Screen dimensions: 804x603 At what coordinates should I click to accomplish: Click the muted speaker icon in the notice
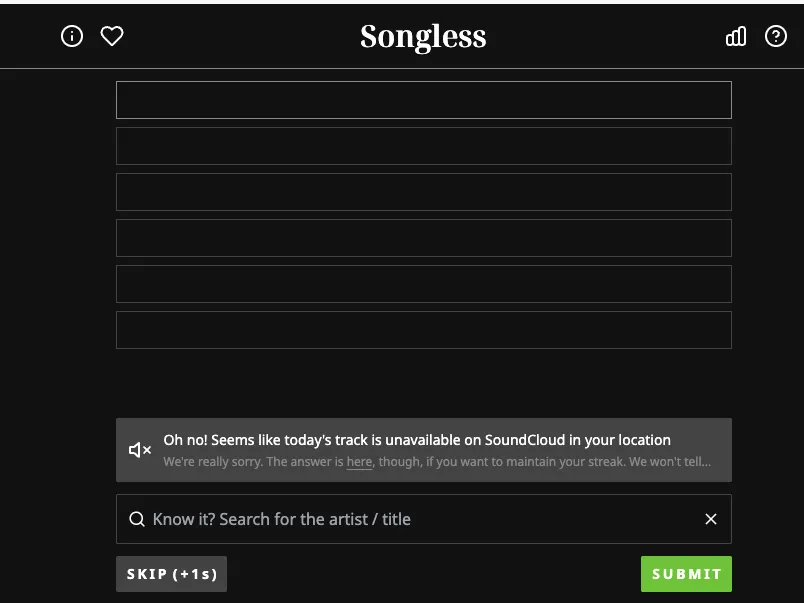click(138, 449)
